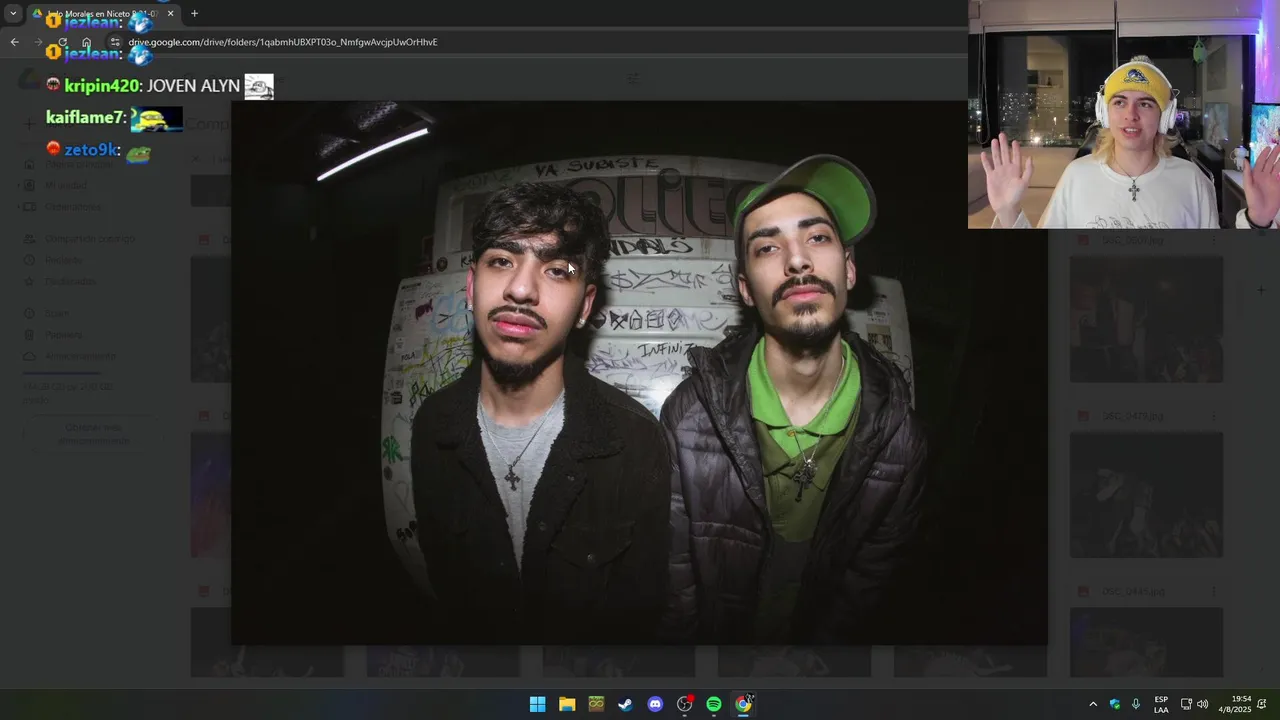Click the streamer webcam overlay
Screen dimensions: 1280x720
click(1124, 114)
